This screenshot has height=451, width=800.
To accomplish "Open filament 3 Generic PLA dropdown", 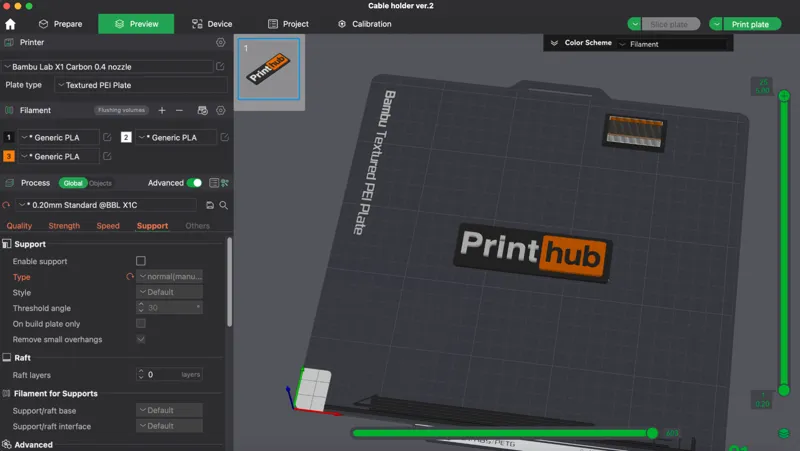I will pos(59,156).
